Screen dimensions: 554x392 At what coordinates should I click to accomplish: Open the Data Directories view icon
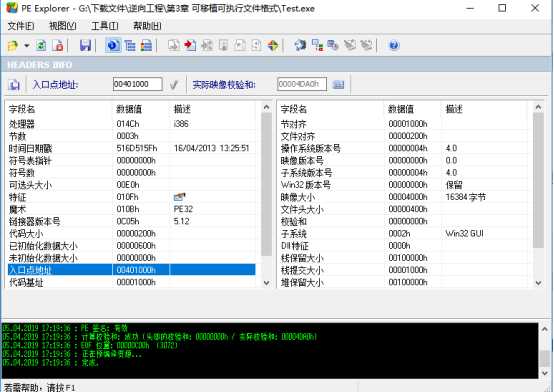point(130,46)
